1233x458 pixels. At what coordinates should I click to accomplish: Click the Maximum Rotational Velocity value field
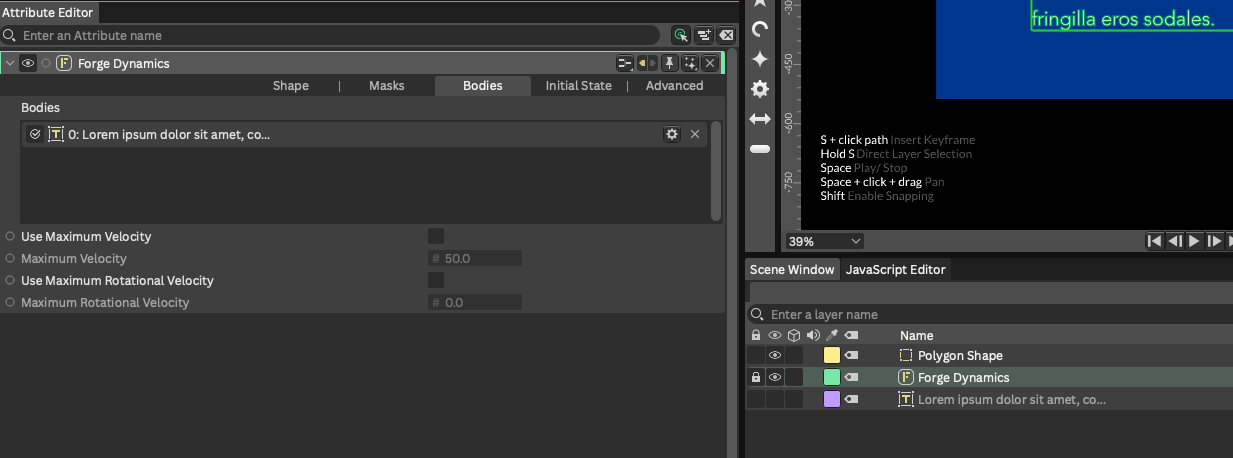click(x=475, y=302)
